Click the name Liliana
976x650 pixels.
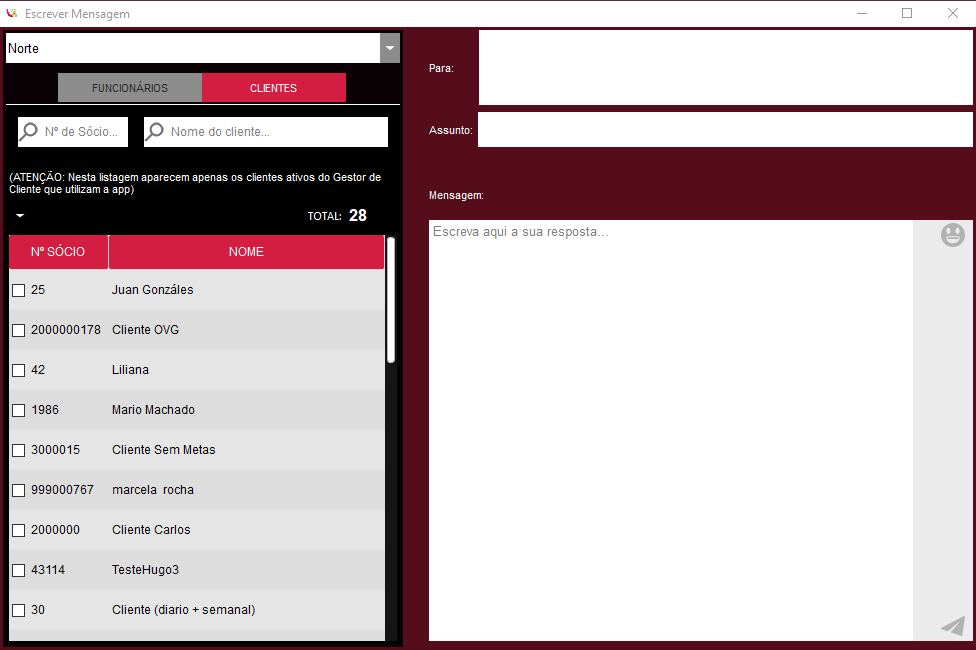tap(130, 370)
